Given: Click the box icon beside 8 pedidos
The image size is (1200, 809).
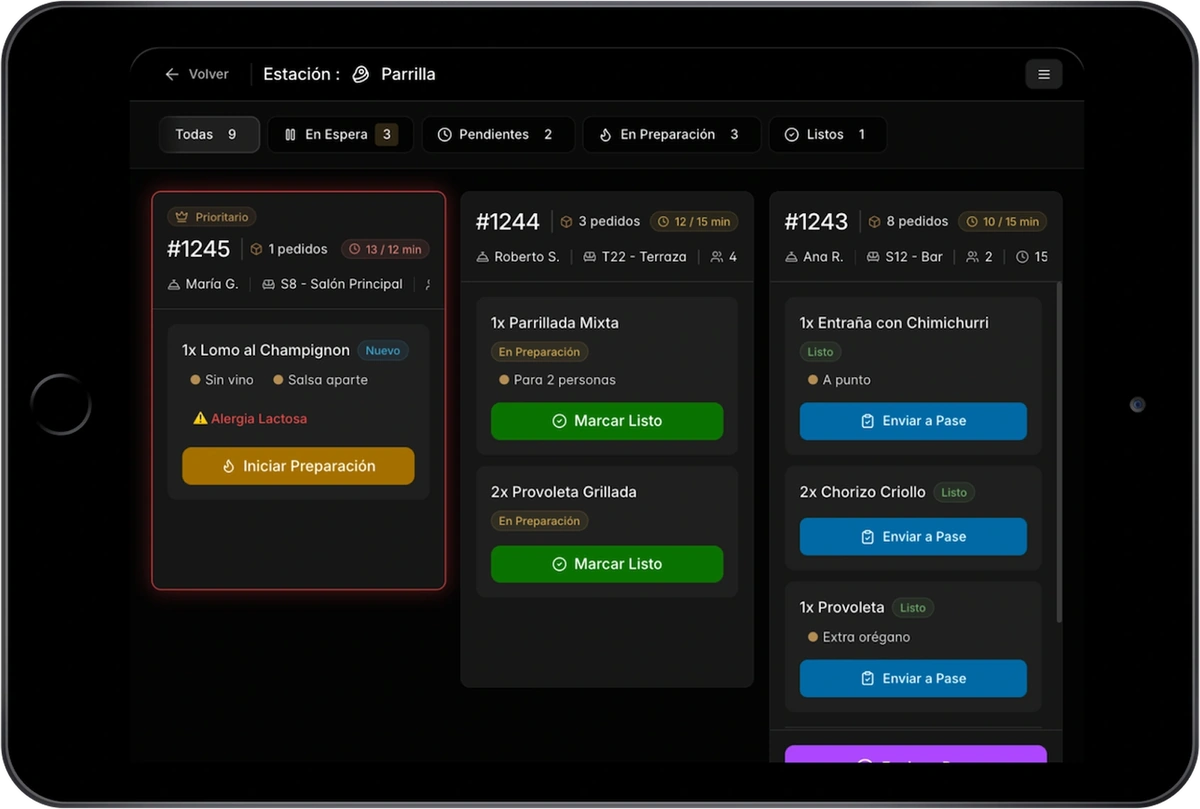Looking at the screenshot, I should tap(874, 222).
